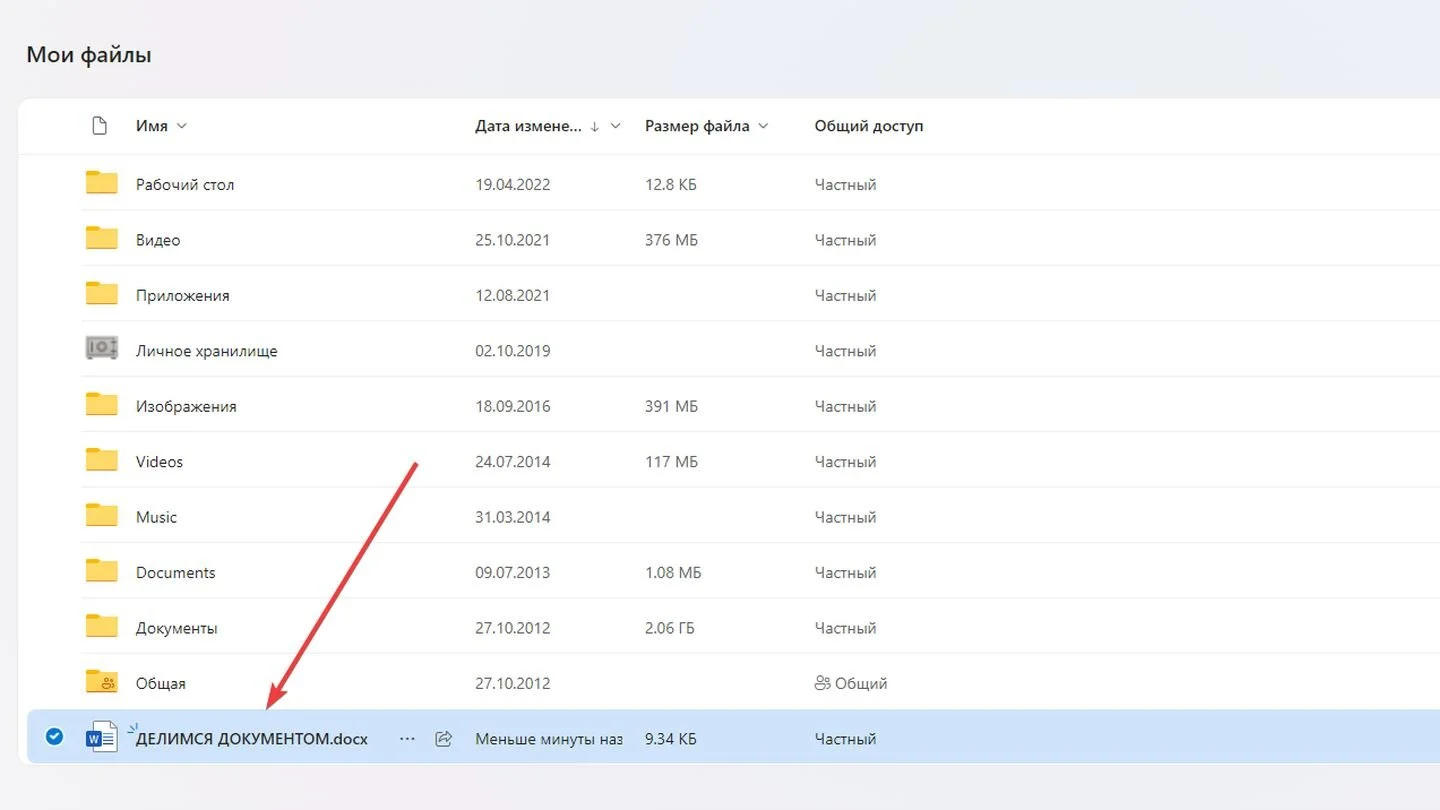Click the file type icon in the header
This screenshot has height=810, width=1440.
pyautogui.click(x=99, y=126)
